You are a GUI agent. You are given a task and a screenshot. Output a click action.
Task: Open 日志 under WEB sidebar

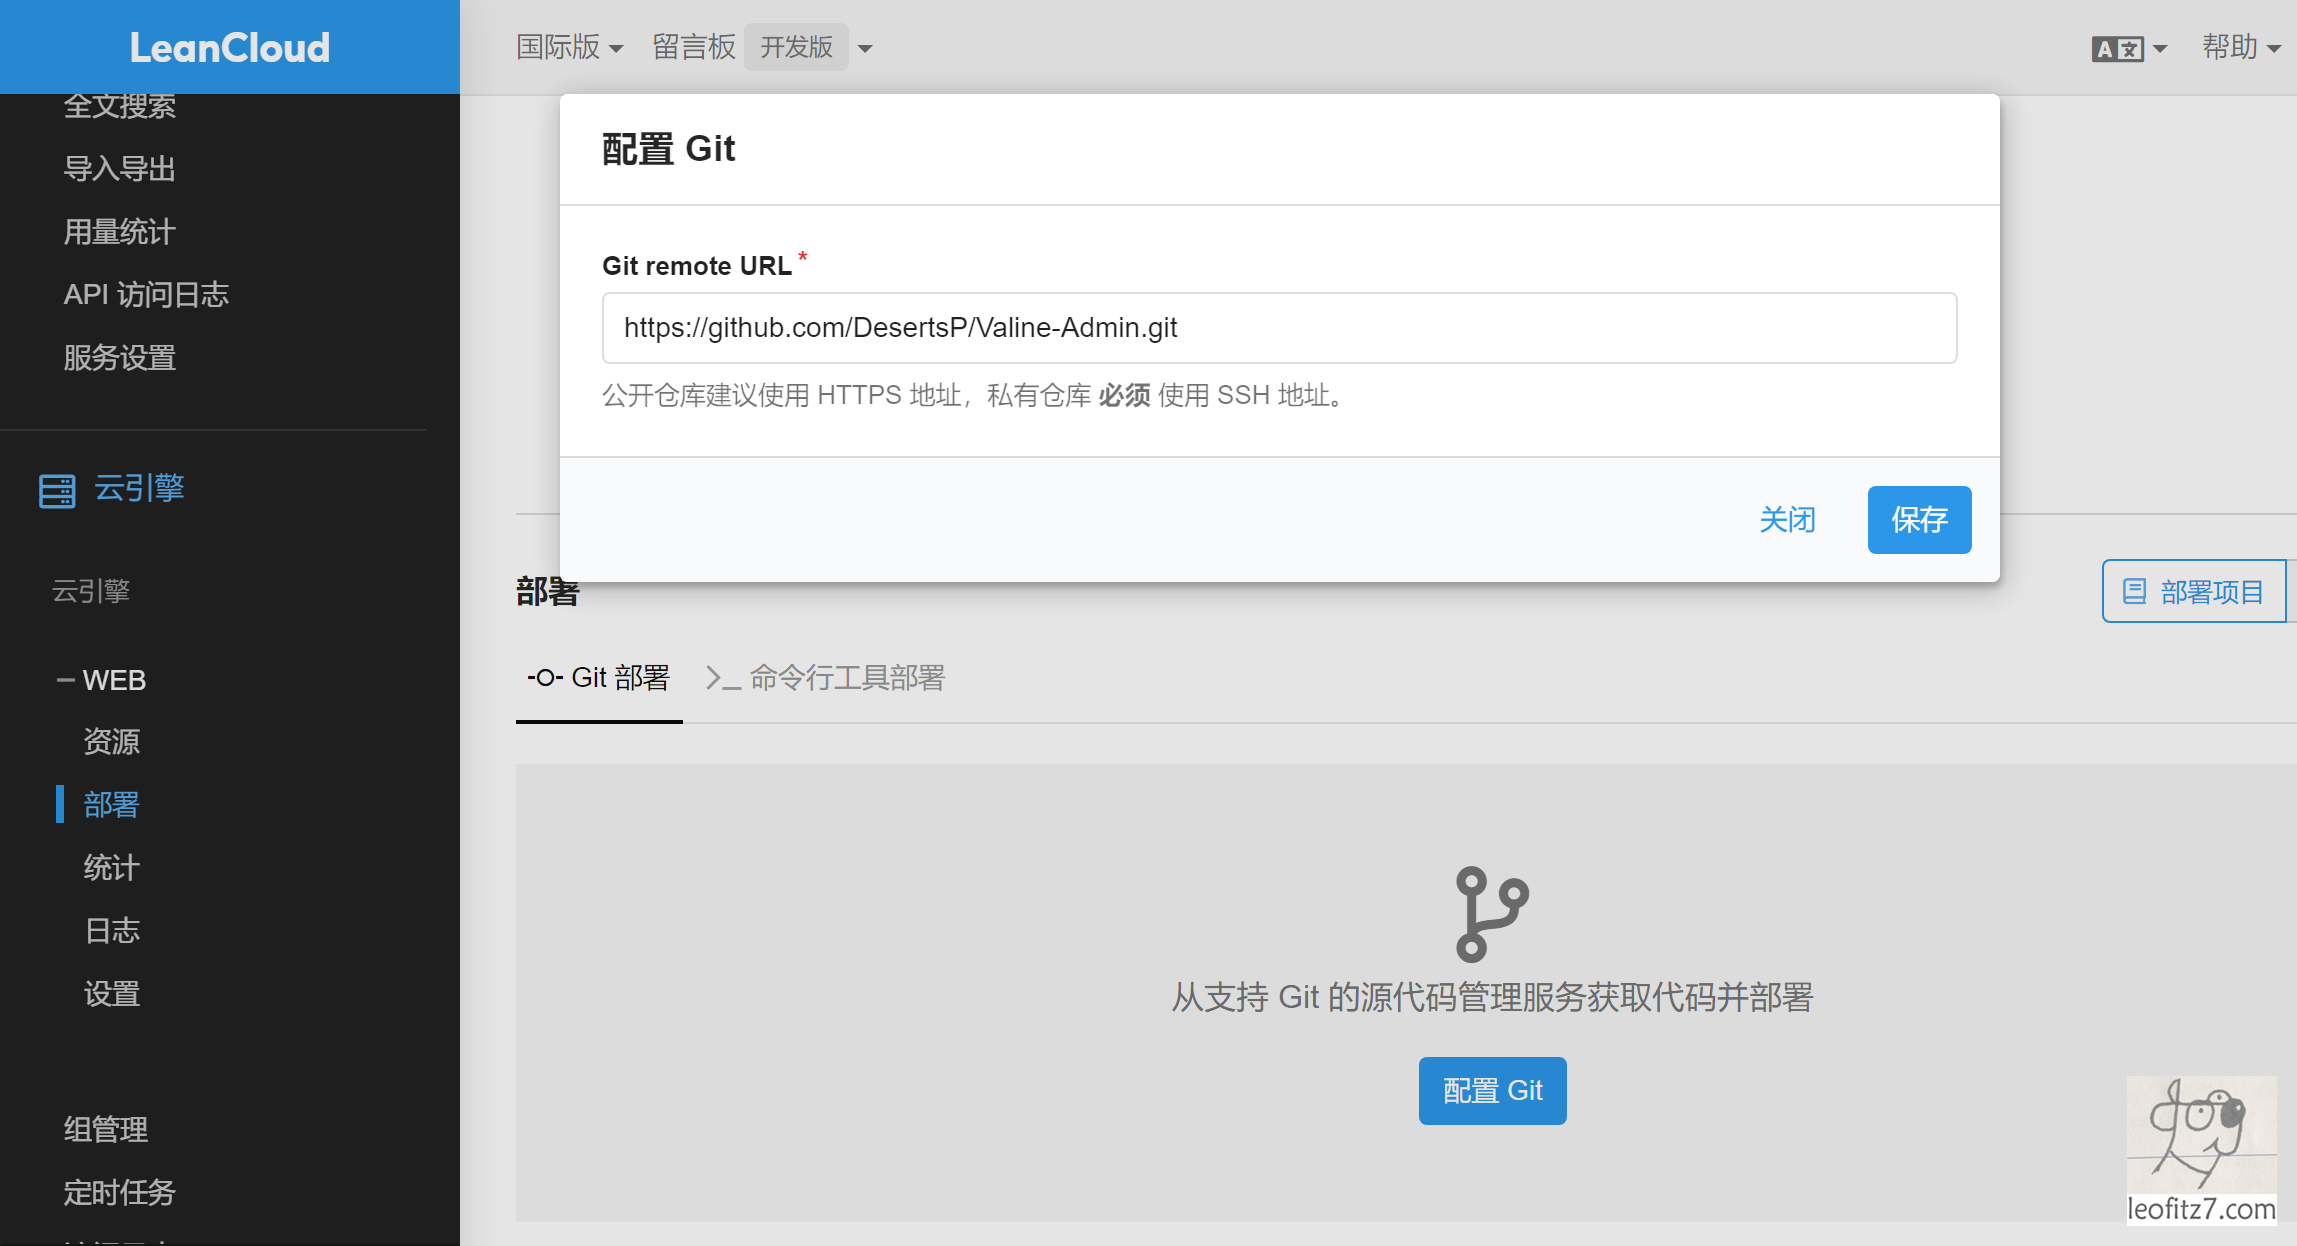pos(112,930)
